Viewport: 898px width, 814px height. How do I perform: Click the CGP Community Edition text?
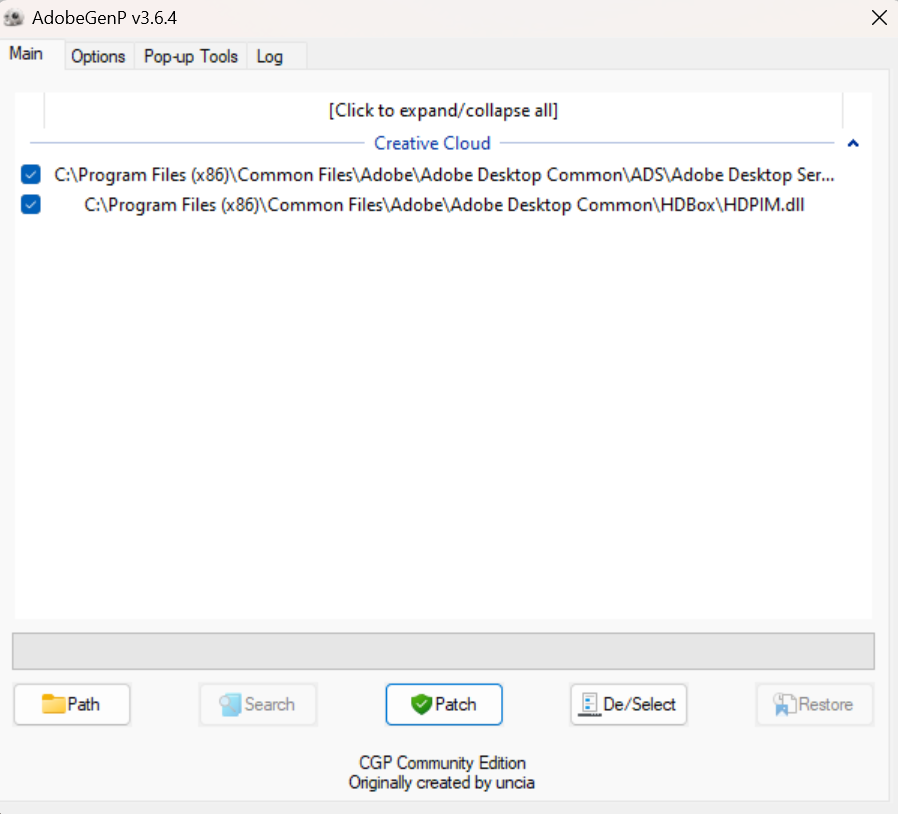point(442,762)
